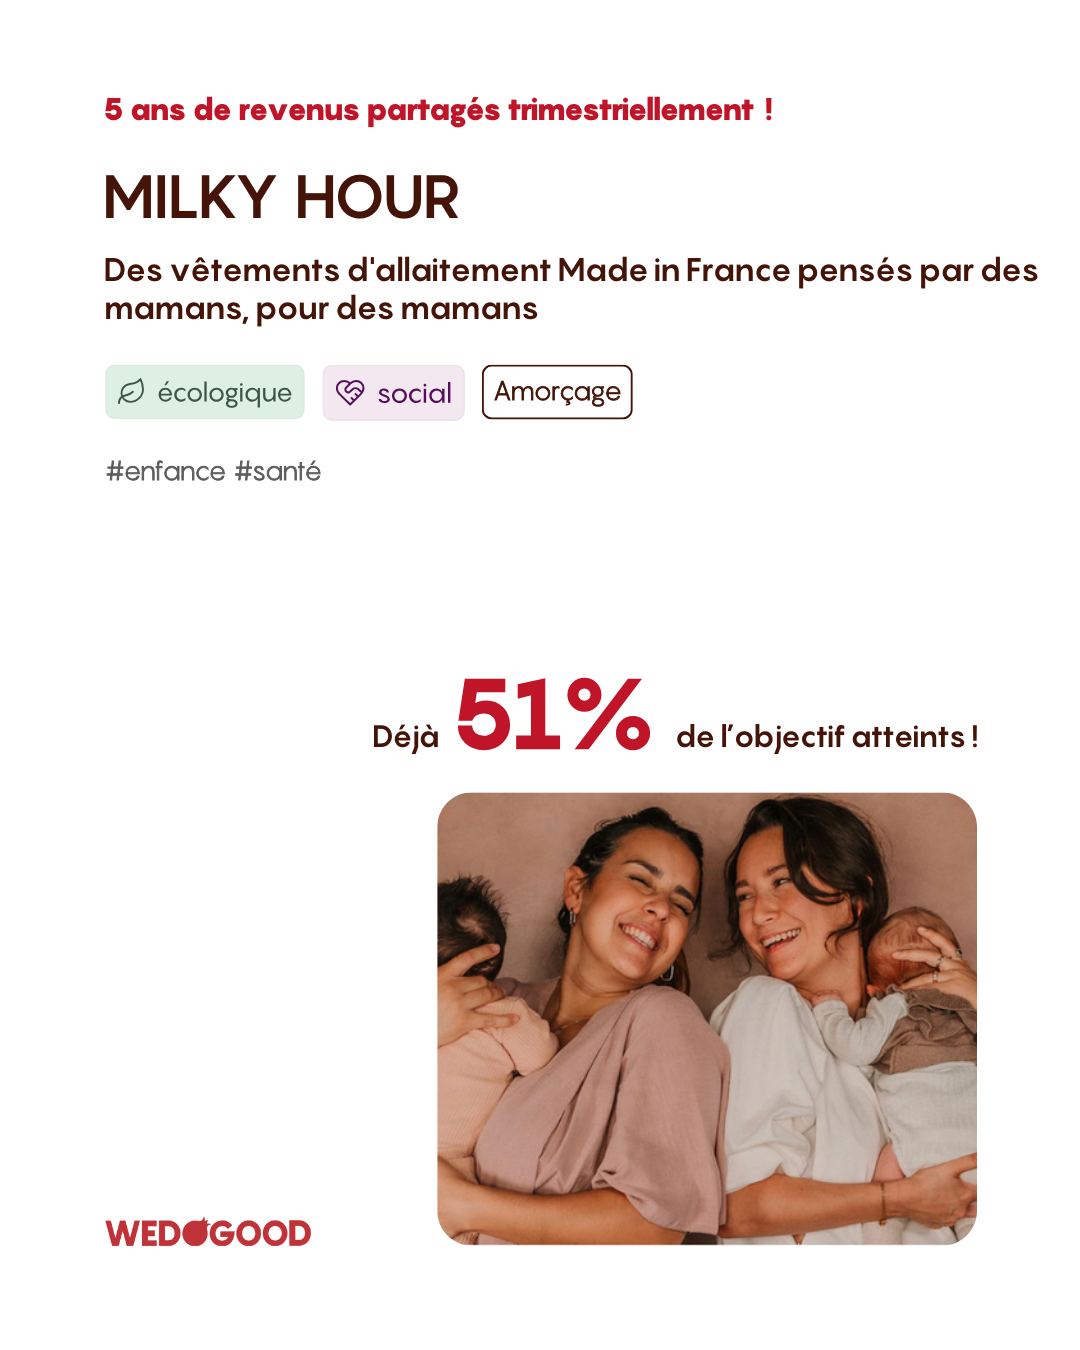1080x1350 pixels.
Task: Click the WEDOGOOD wordmark's GOOD letters
Action: [x=262, y=1233]
